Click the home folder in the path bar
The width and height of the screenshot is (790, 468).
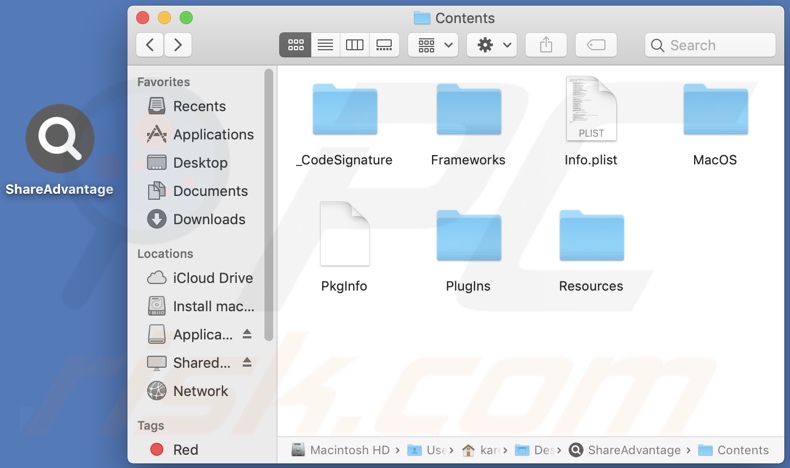(480, 450)
